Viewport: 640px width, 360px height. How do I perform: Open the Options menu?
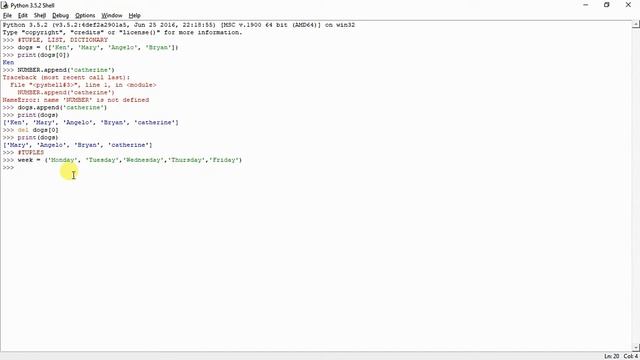85,16
